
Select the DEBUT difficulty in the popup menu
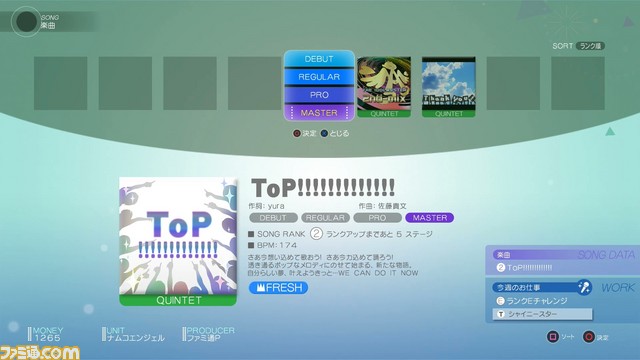(319, 59)
